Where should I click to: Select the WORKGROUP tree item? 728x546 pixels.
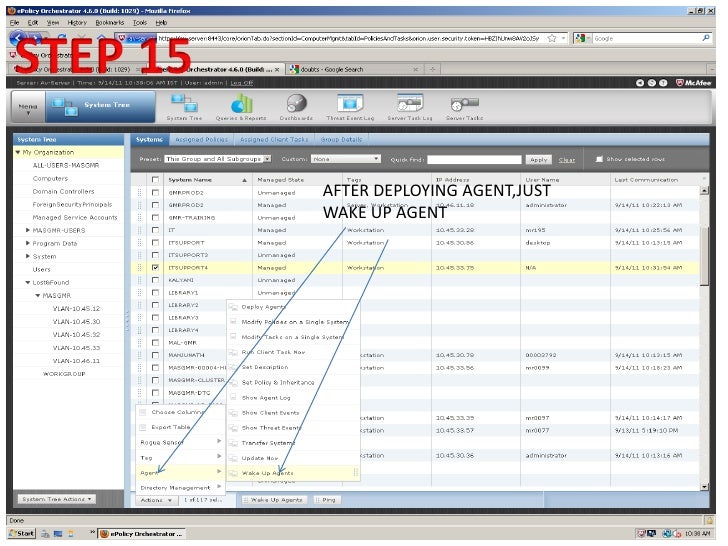(x=64, y=374)
